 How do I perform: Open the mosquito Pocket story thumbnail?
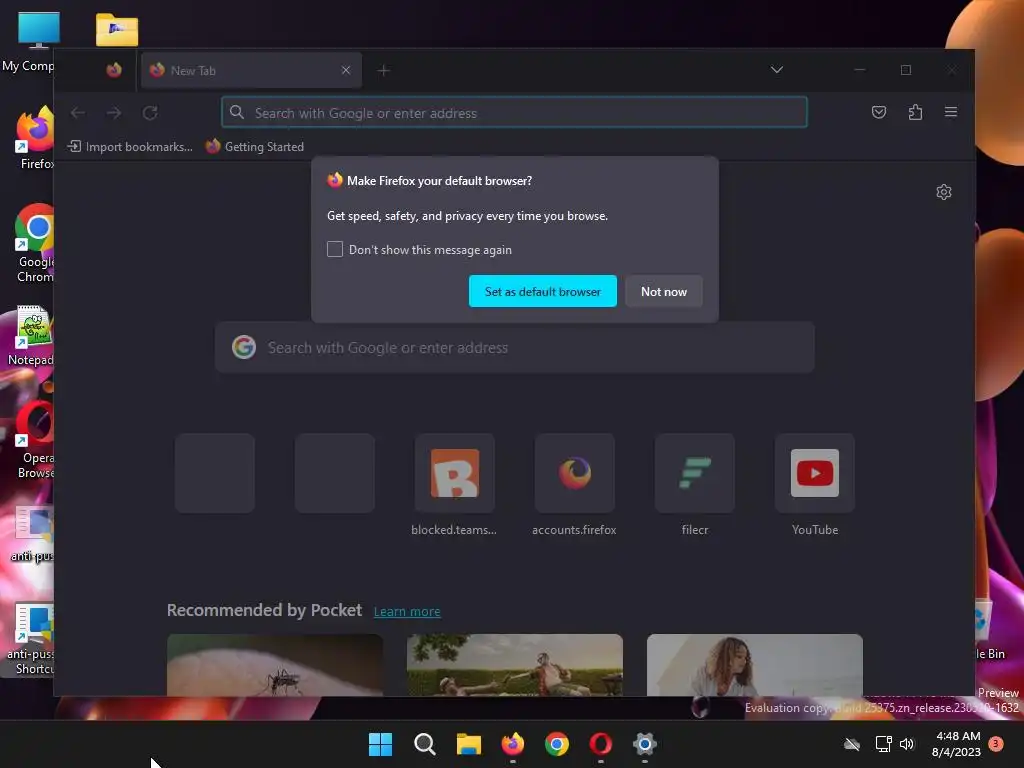click(x=275, y=665)
